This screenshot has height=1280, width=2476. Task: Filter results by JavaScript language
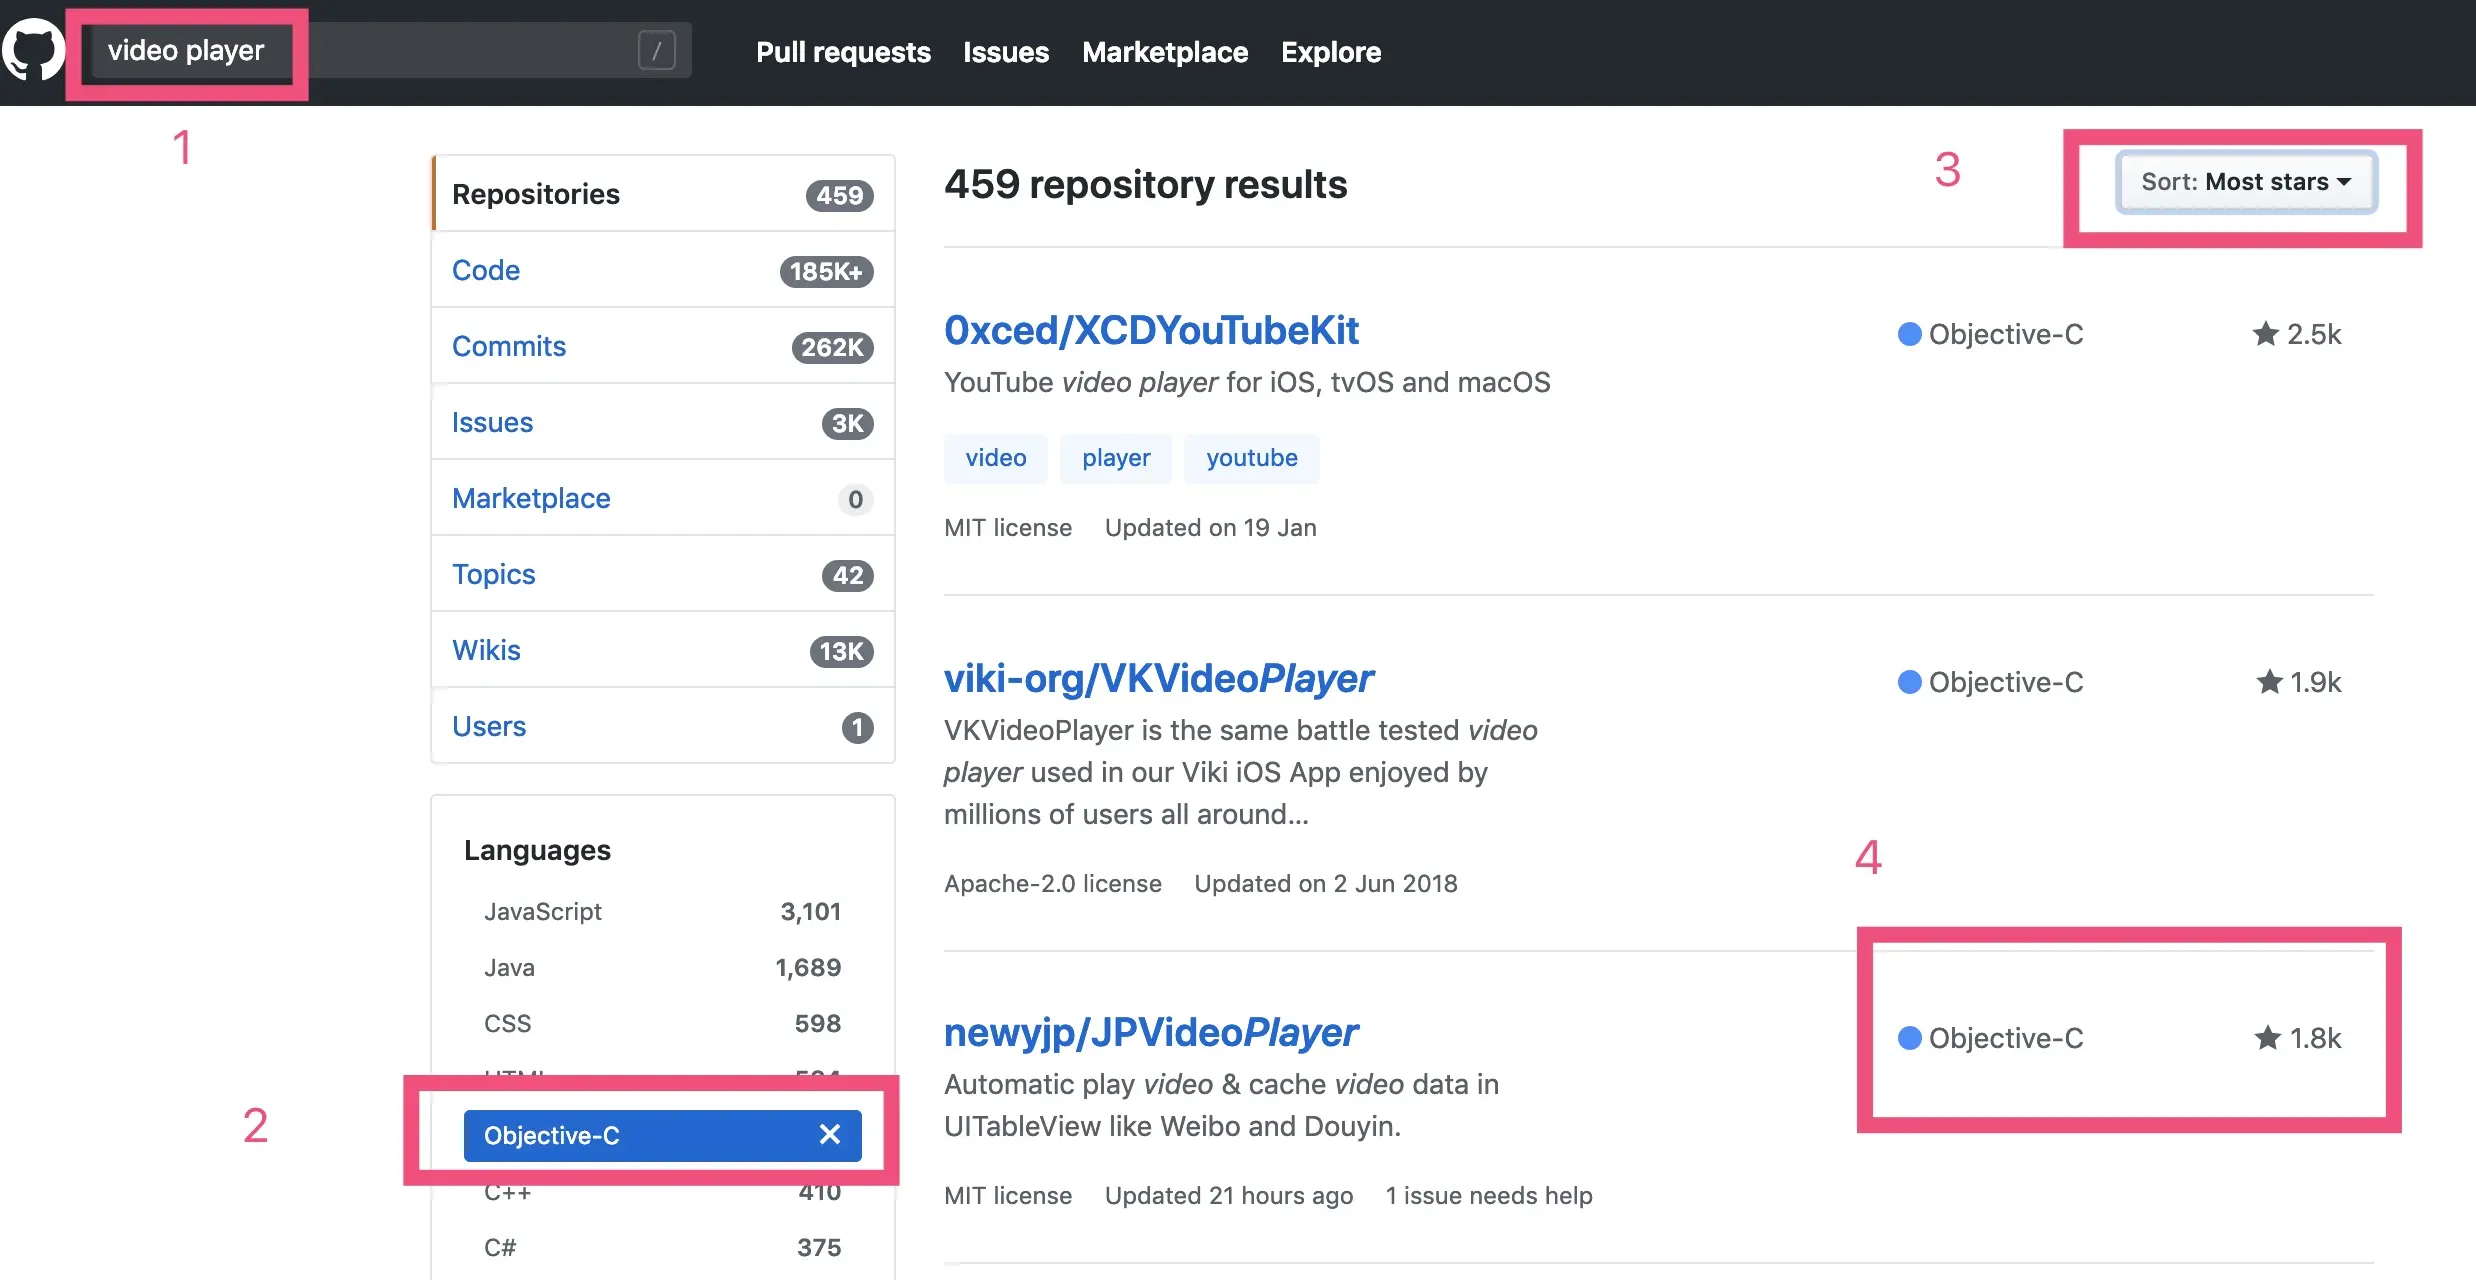[x=543, y=911]
